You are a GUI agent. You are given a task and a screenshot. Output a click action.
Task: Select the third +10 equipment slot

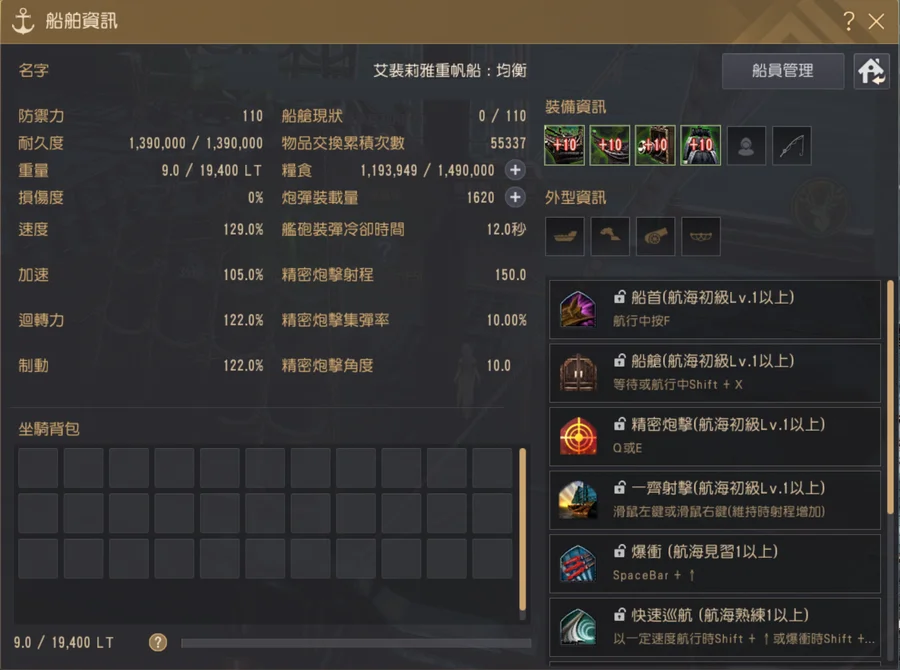(x=655, y=145)
